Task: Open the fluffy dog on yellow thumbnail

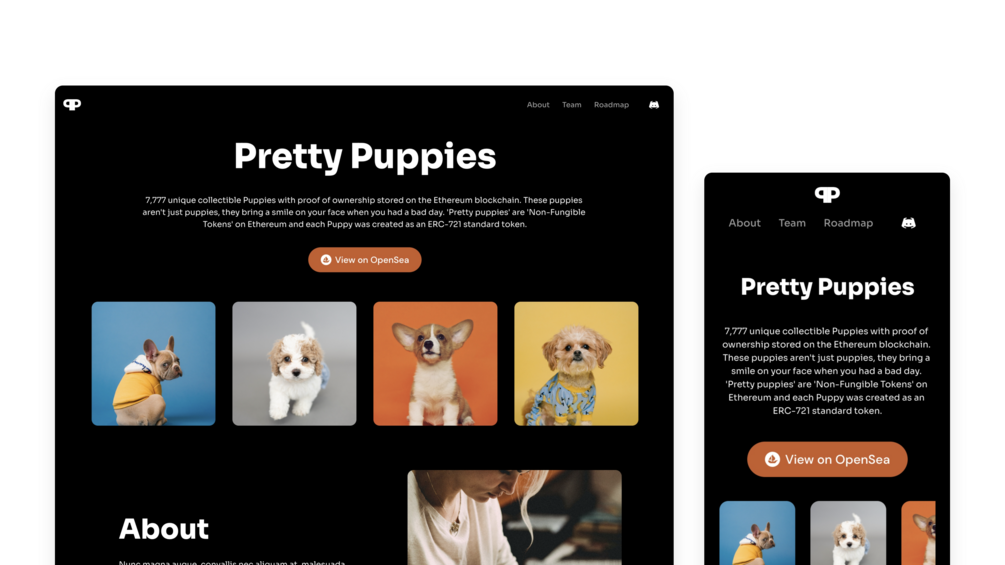Action: pos(576,364)
